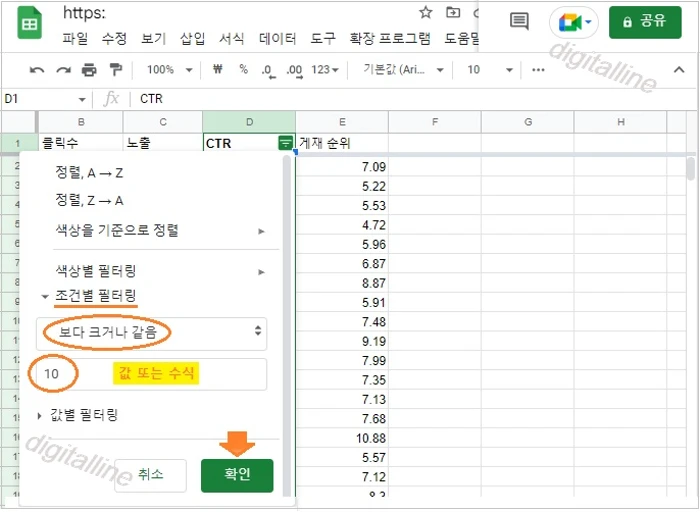This screenshot has width=700, height=512.
Task: Select row 1 header number
Action: tap(18, 143)
